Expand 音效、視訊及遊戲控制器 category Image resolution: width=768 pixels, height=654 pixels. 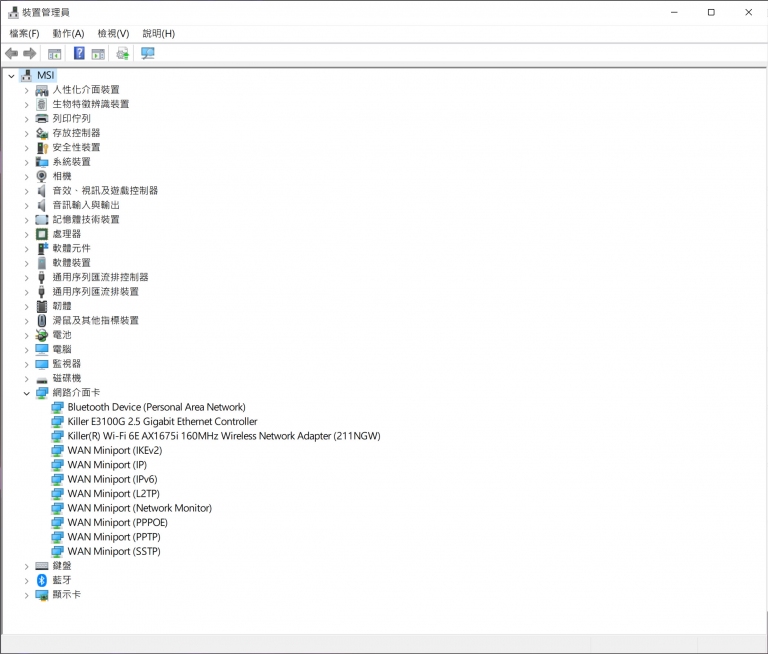26,191
